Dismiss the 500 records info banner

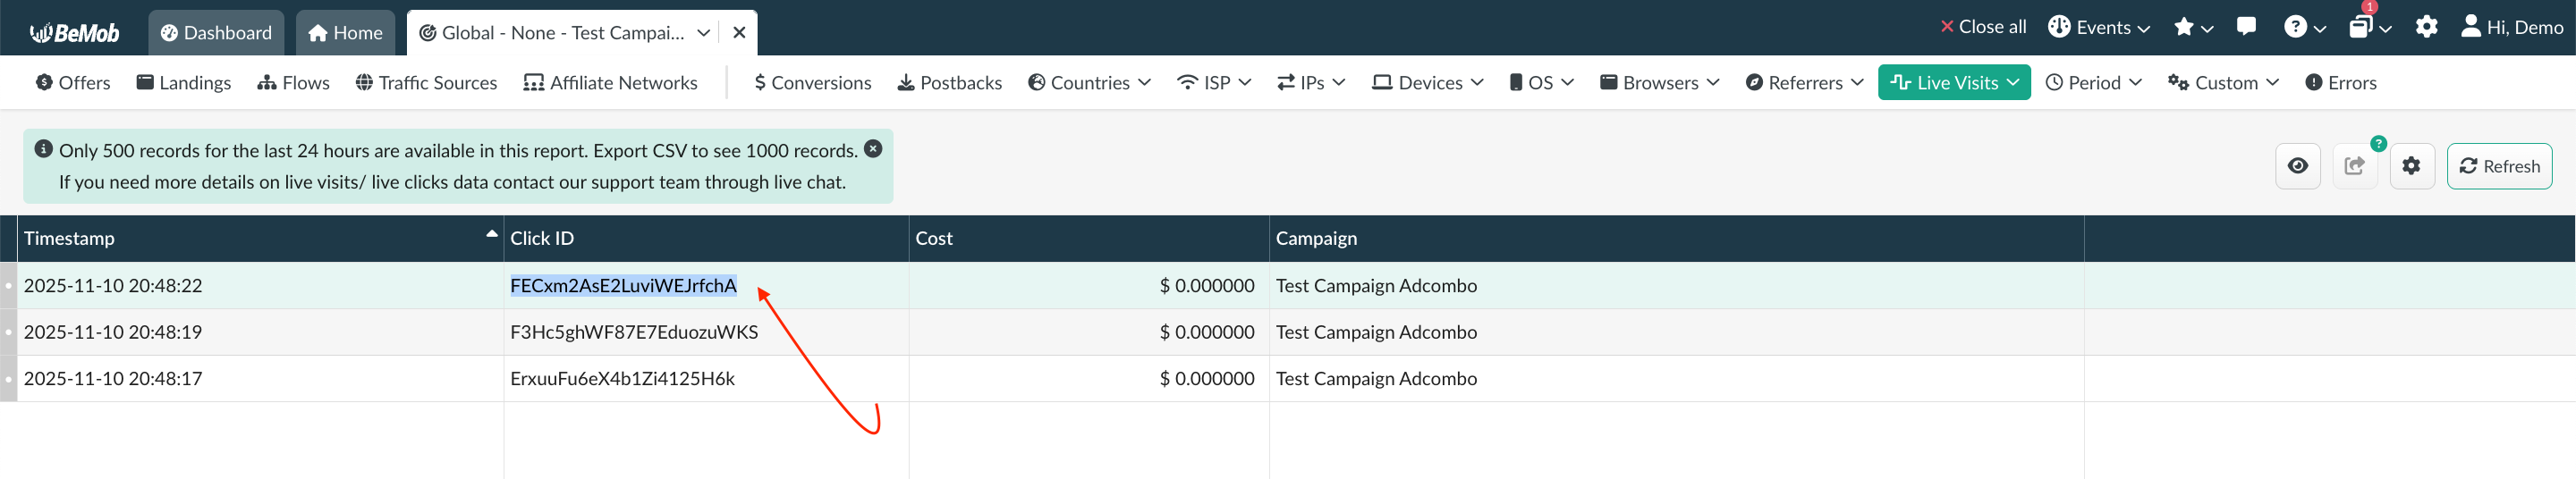coord(873,149)
